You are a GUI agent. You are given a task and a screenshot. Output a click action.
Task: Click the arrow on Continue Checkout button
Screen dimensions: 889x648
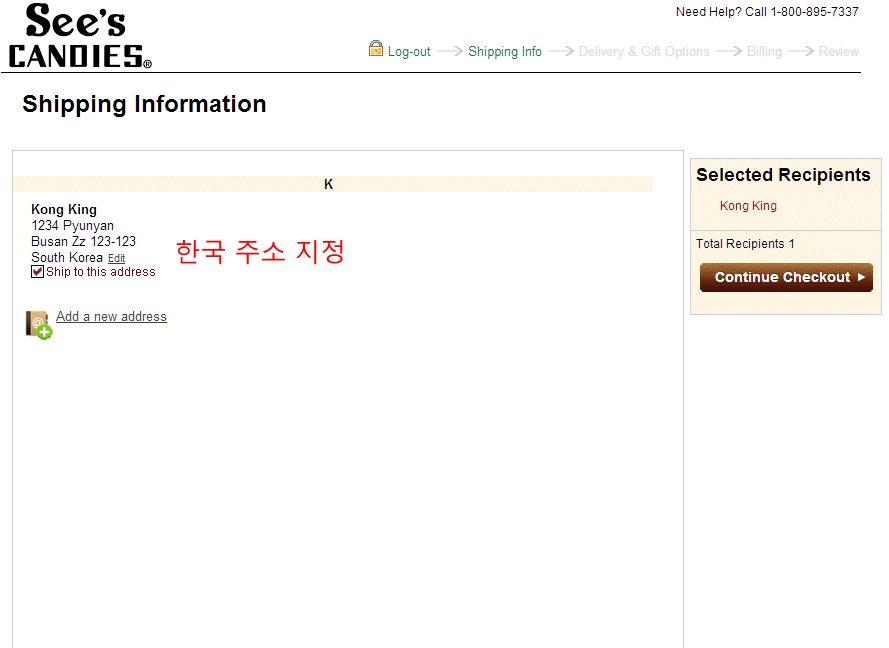click(x=862, y=277)
